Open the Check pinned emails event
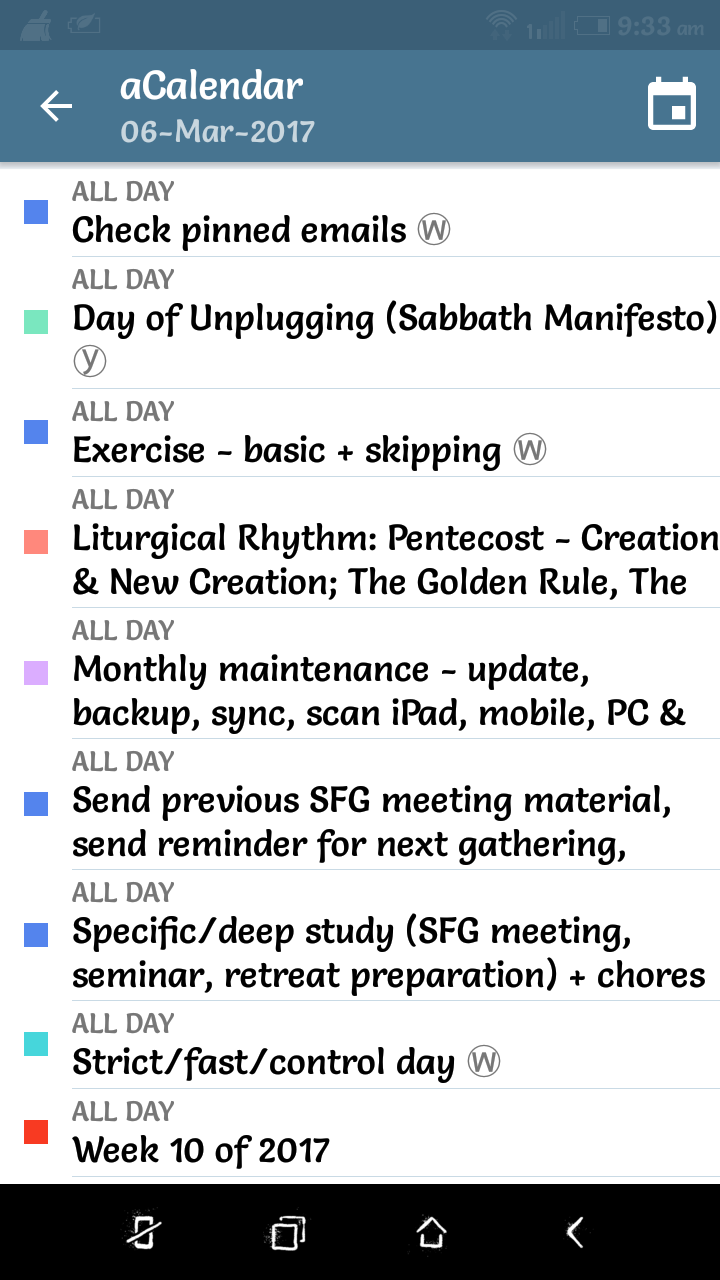The height and width of the screenshot is (1280, 720). [x=240, y=231]
